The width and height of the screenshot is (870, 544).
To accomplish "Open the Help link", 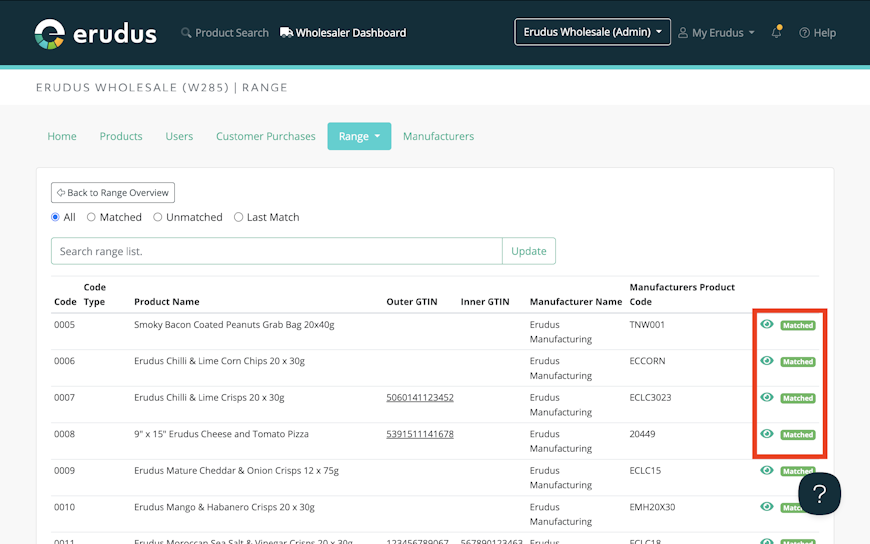I will pos(817,33).
